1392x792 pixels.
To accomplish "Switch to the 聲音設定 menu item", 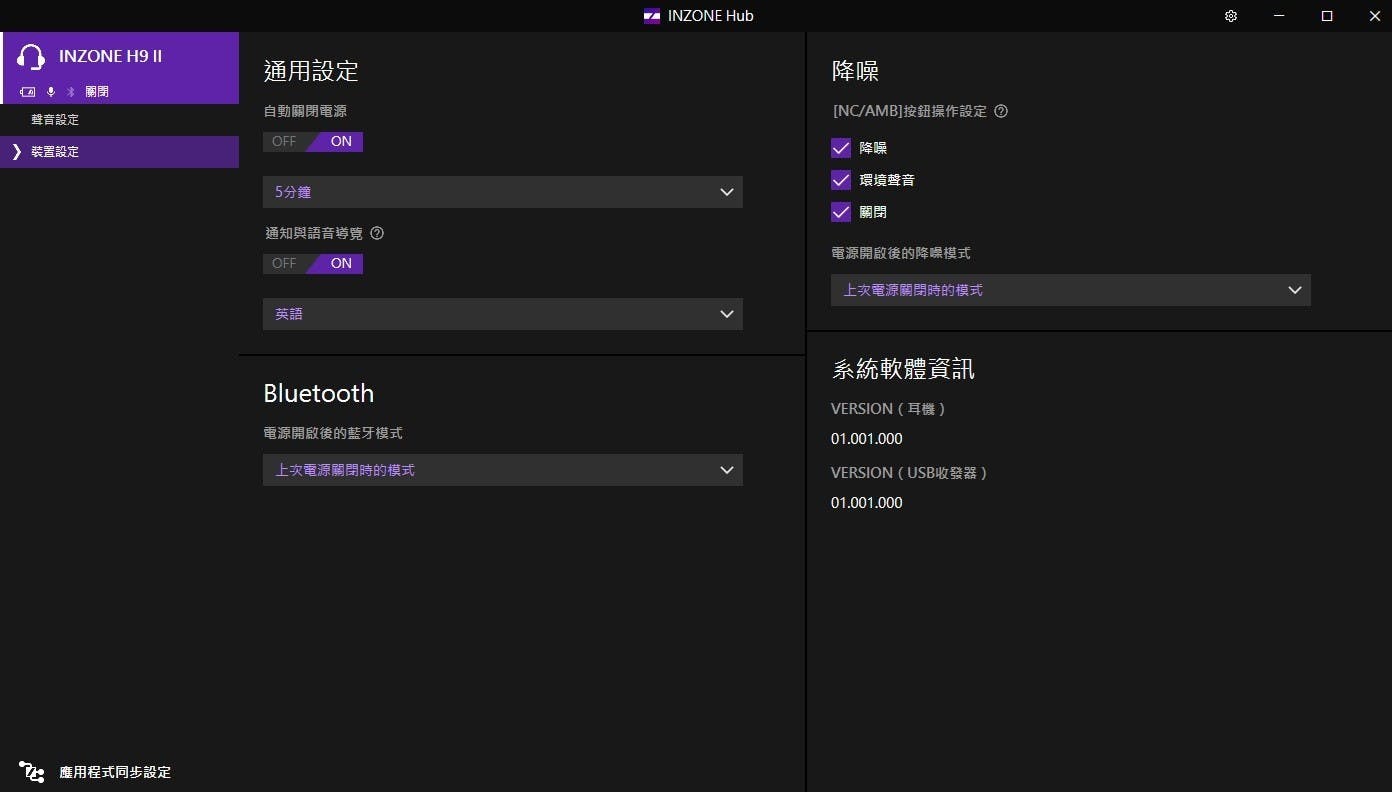I will [55, 120].
